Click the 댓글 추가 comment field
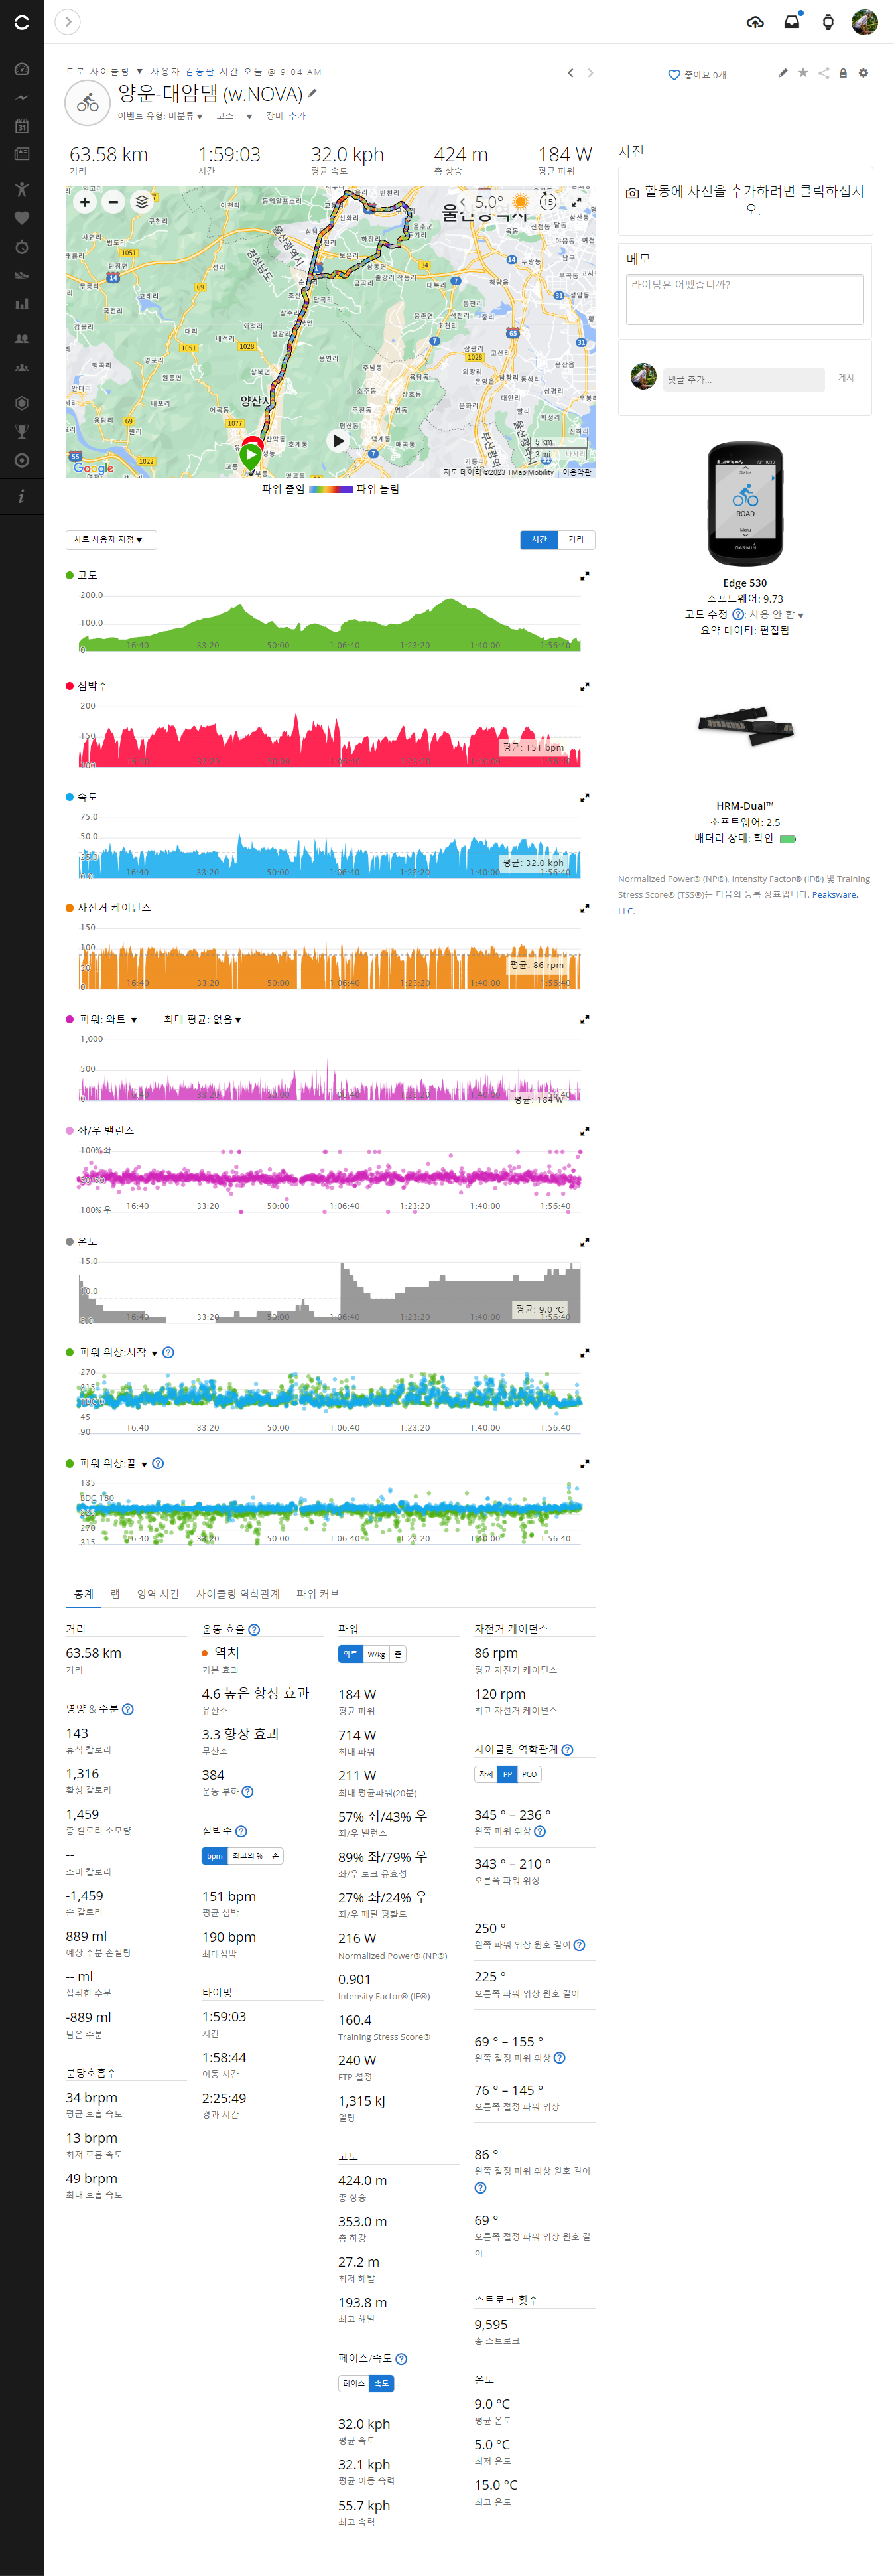Image resolution: width=894 pixels, height=2576 pixels. coord(743,379)
